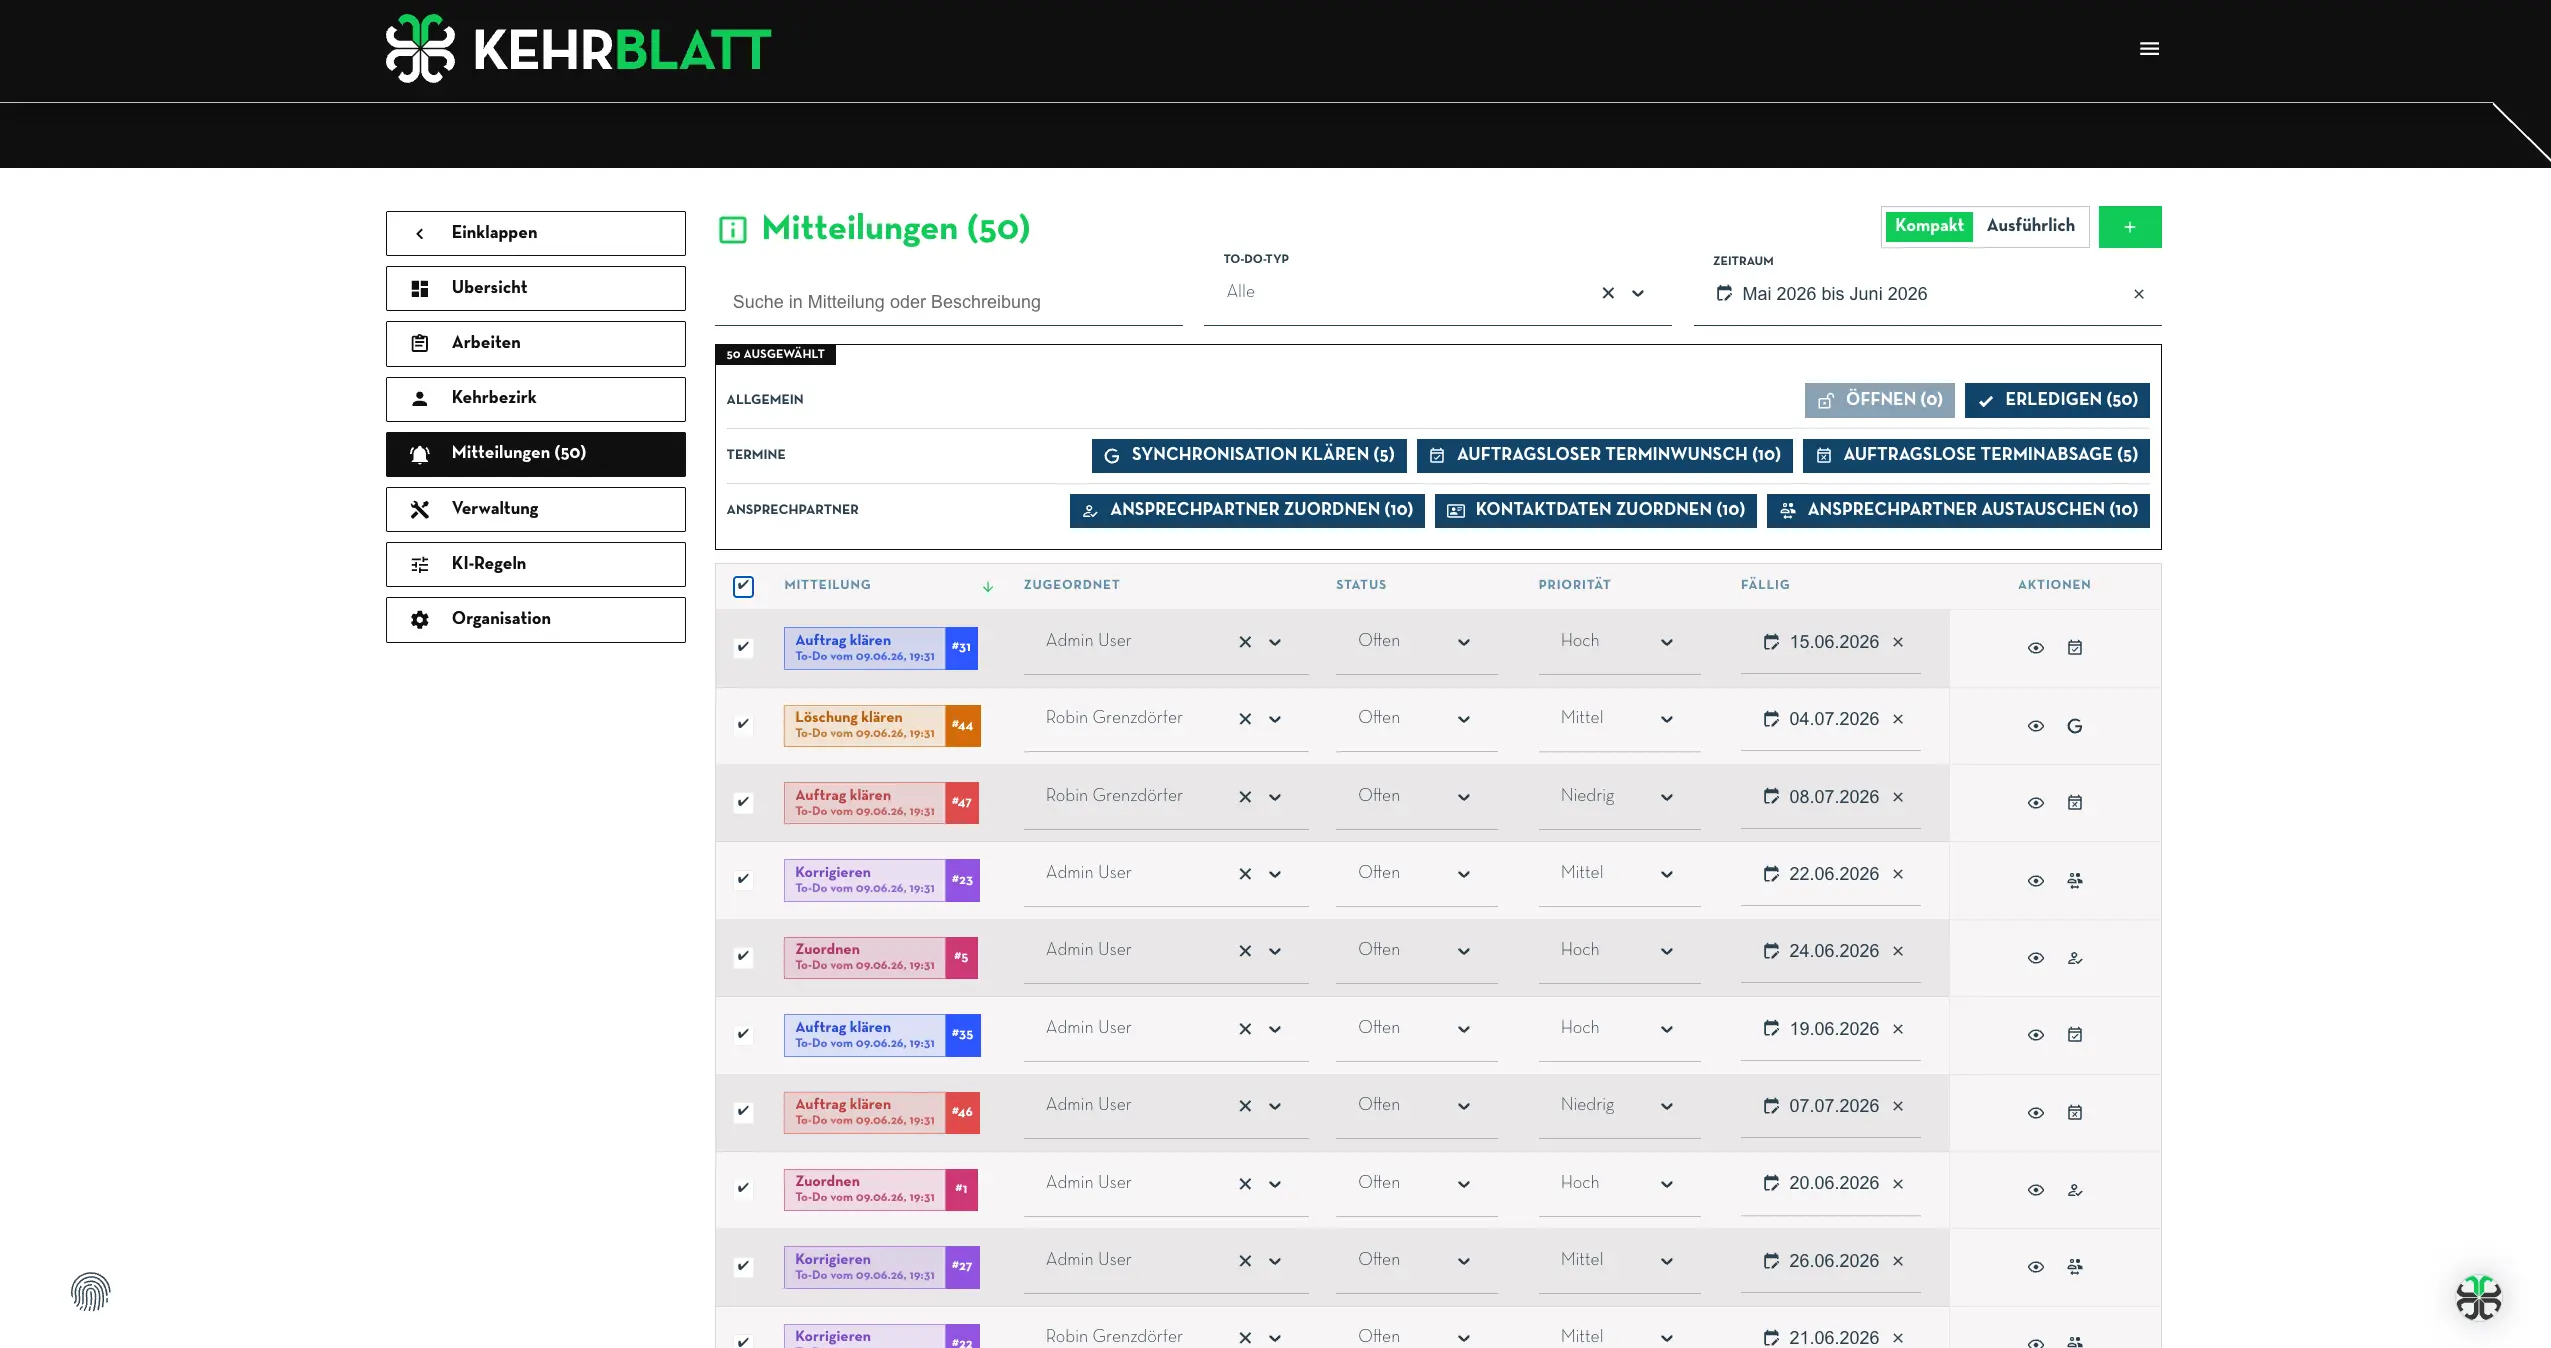This screenshot has height=1348, width=2551.
Task: Clear due date 15.06.2026 with X
Action: tap(1897, 642)
